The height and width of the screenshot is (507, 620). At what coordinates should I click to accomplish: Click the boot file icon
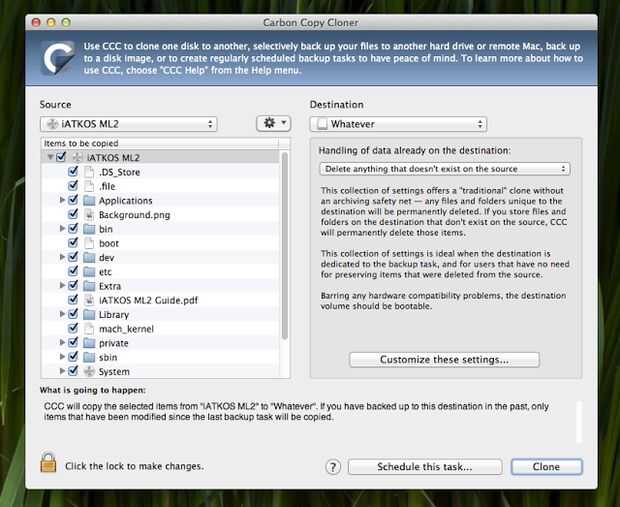pyautogui.click(x=89, y=243)
